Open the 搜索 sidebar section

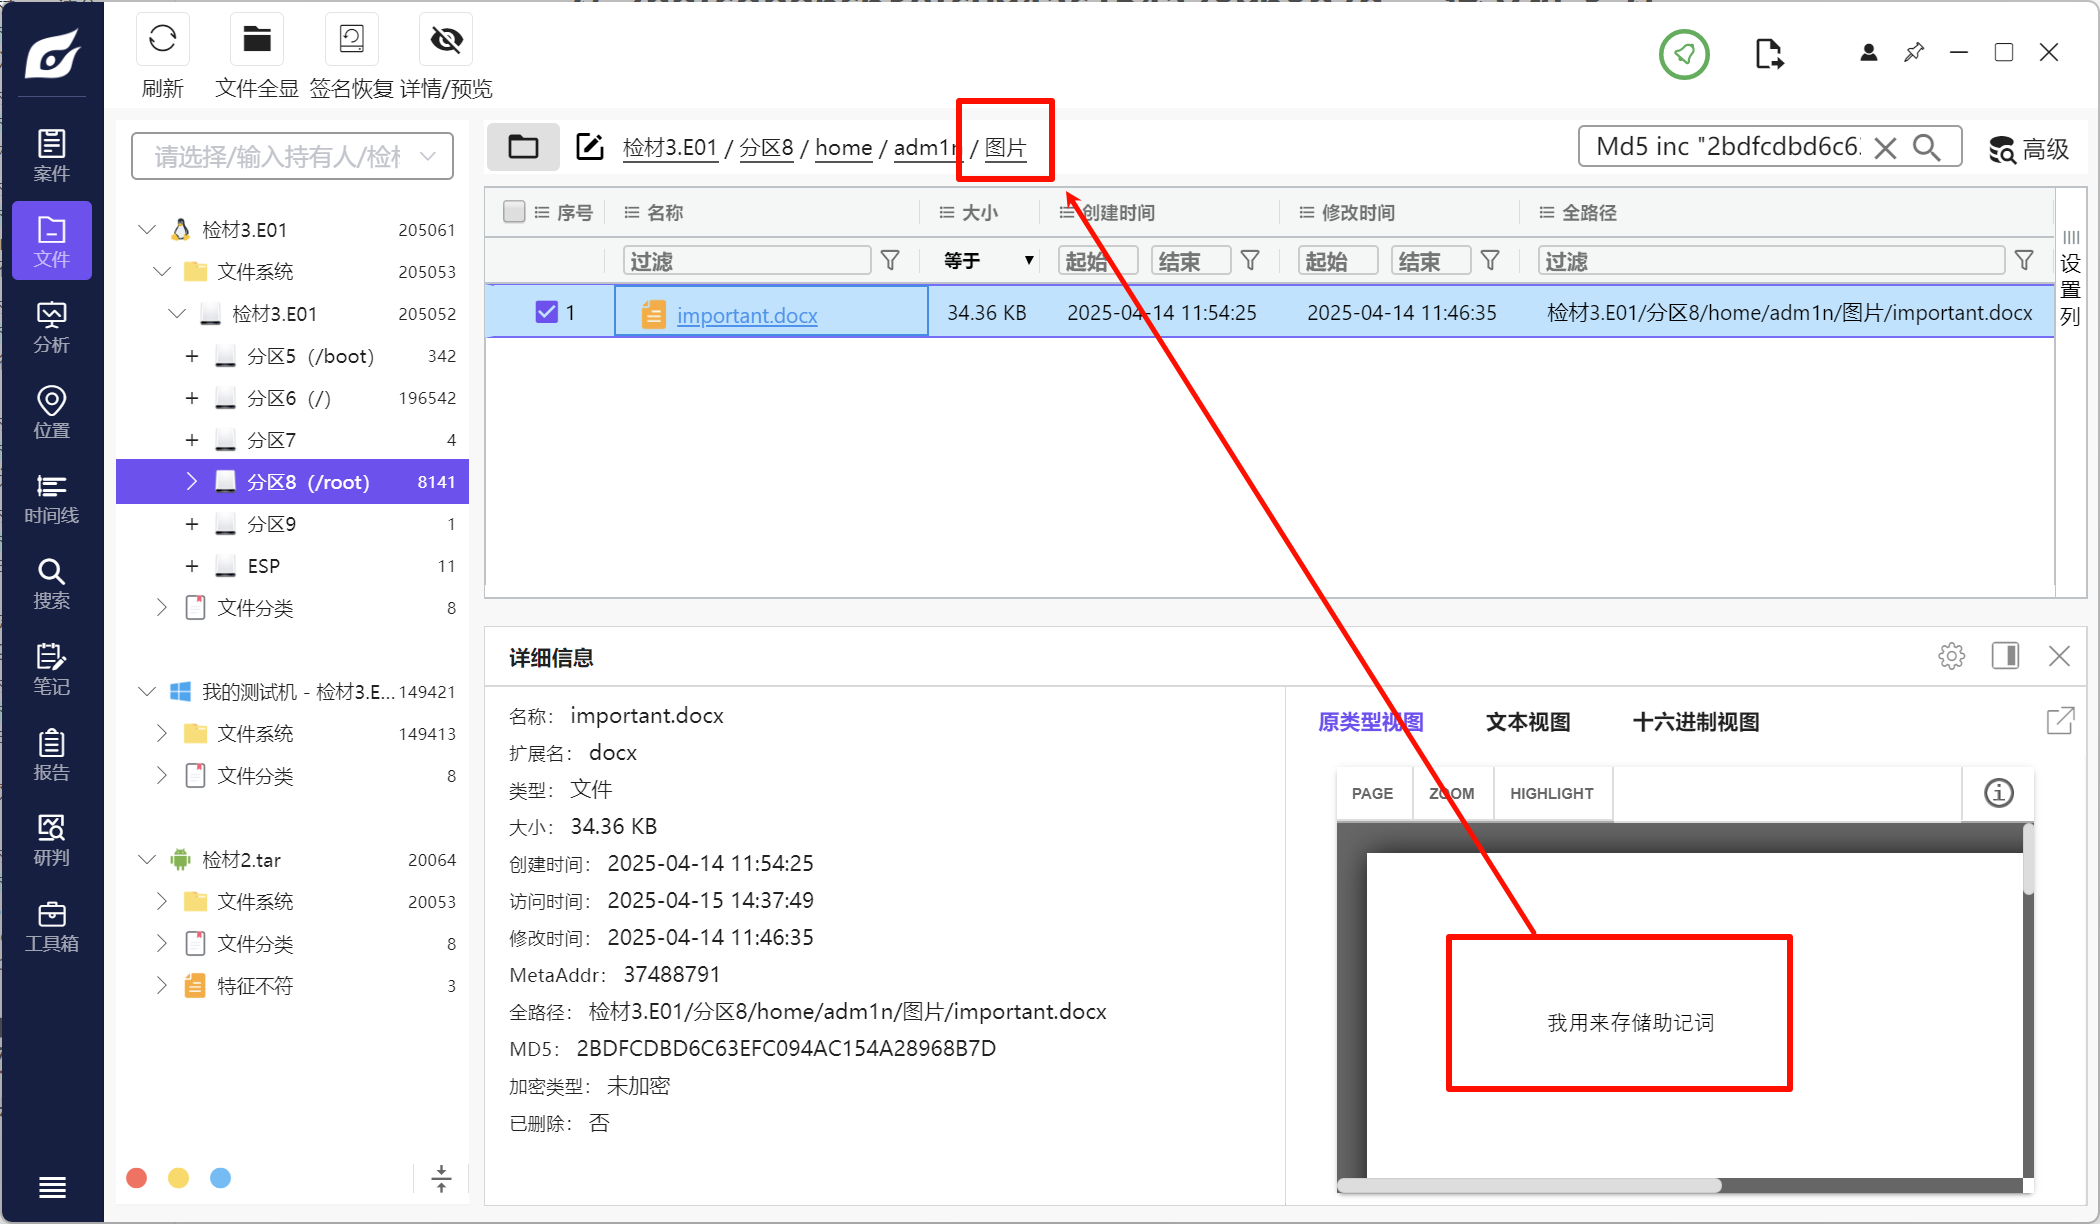point(52,583)
